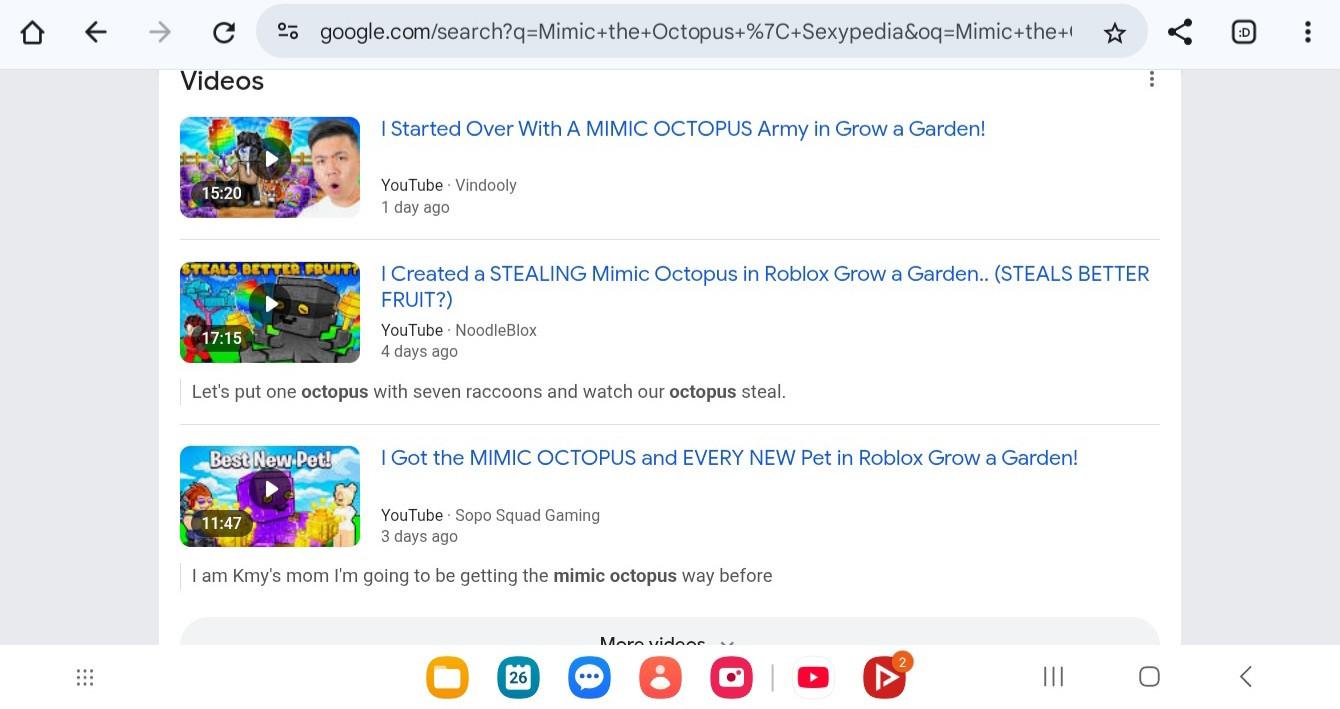Screen dimensions: 1340x709
Task: Play the 11:47 Sopo Squad video thumbnail
Action: pos(270,496)
